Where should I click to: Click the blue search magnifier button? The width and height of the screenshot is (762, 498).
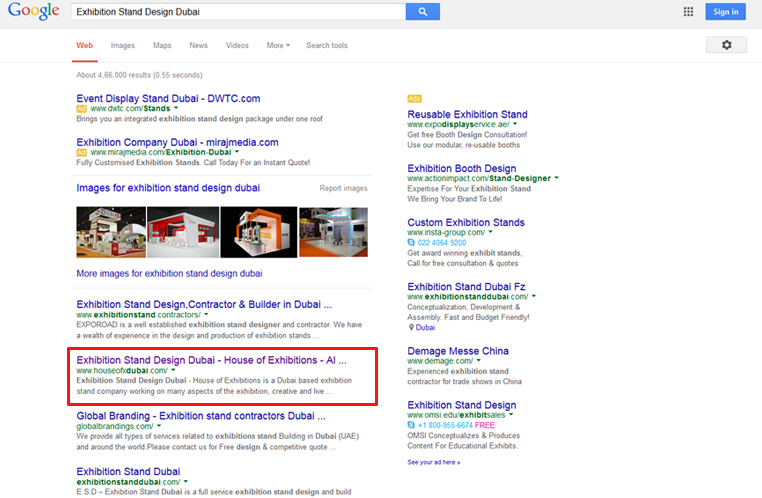pyautogui.click(x=422, y=12)
